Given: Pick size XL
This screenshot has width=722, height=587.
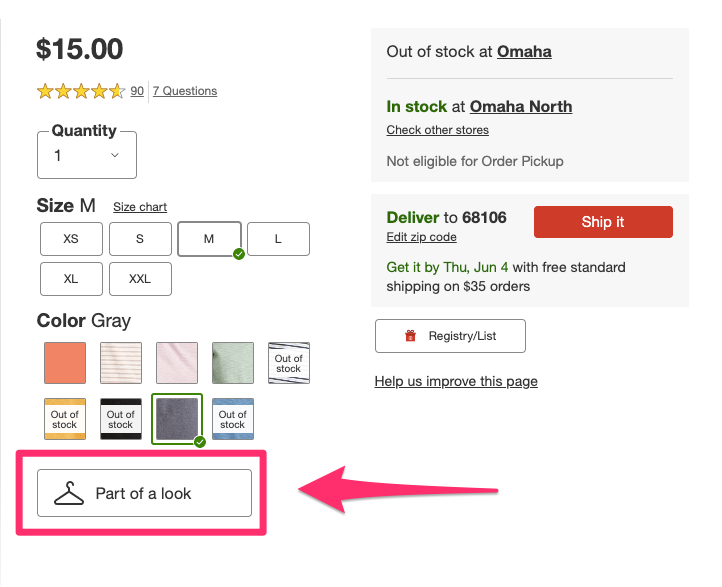Looking at the screenshot, I should point(71,279).
